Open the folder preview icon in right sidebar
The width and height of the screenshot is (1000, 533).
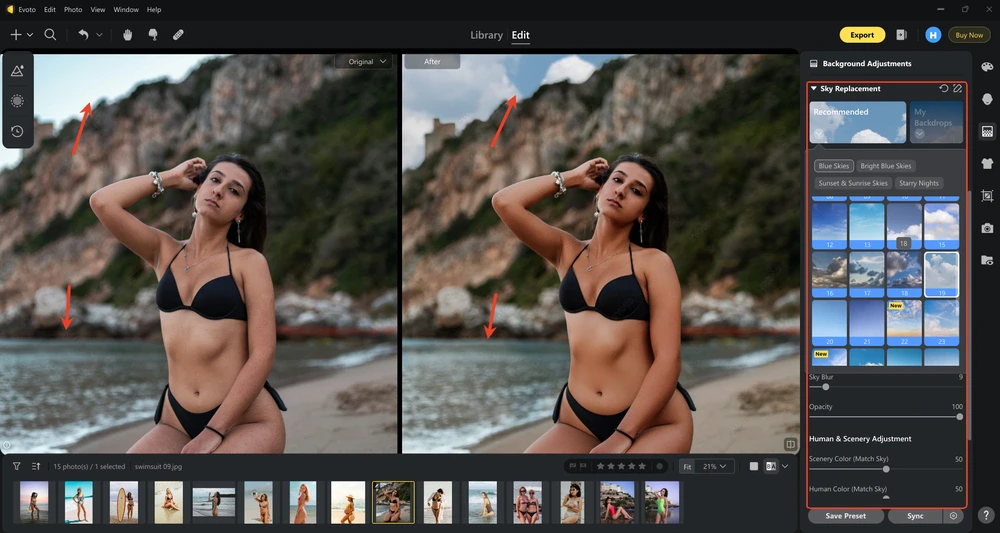[987, 260]
